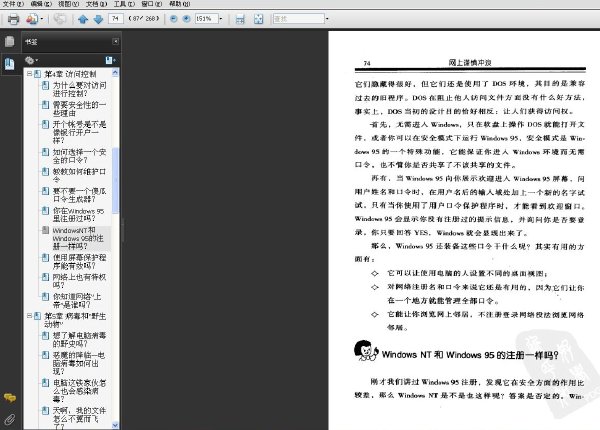Select bookmark 使用屏幕保护程序能有效吗?
600x430 pixels.
click(80, 261)
